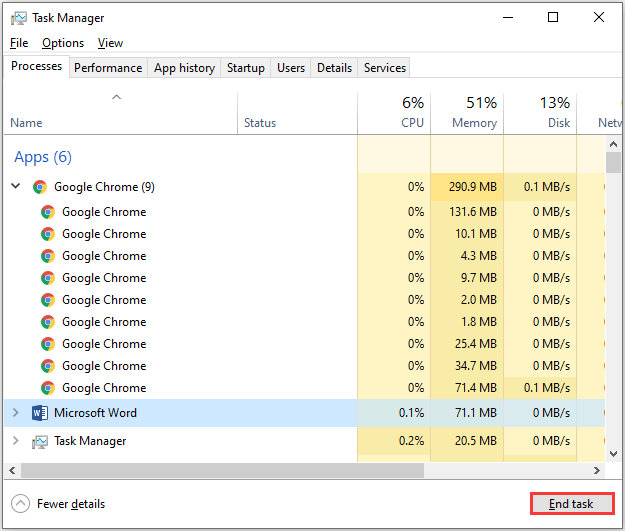
Task: Select the Microsoft Word row name
Action: 95,413
